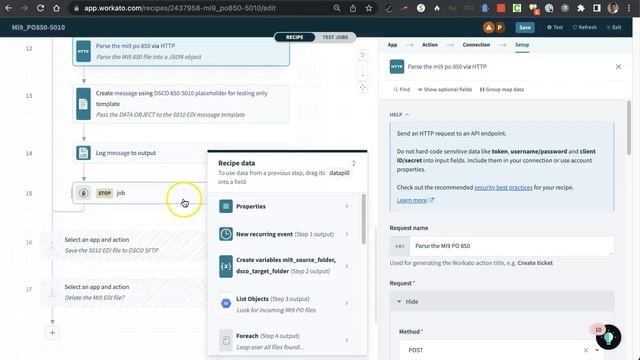Close the HTTP step setup panel
Viewport: 640px width, 360px height.
(618, 67)
